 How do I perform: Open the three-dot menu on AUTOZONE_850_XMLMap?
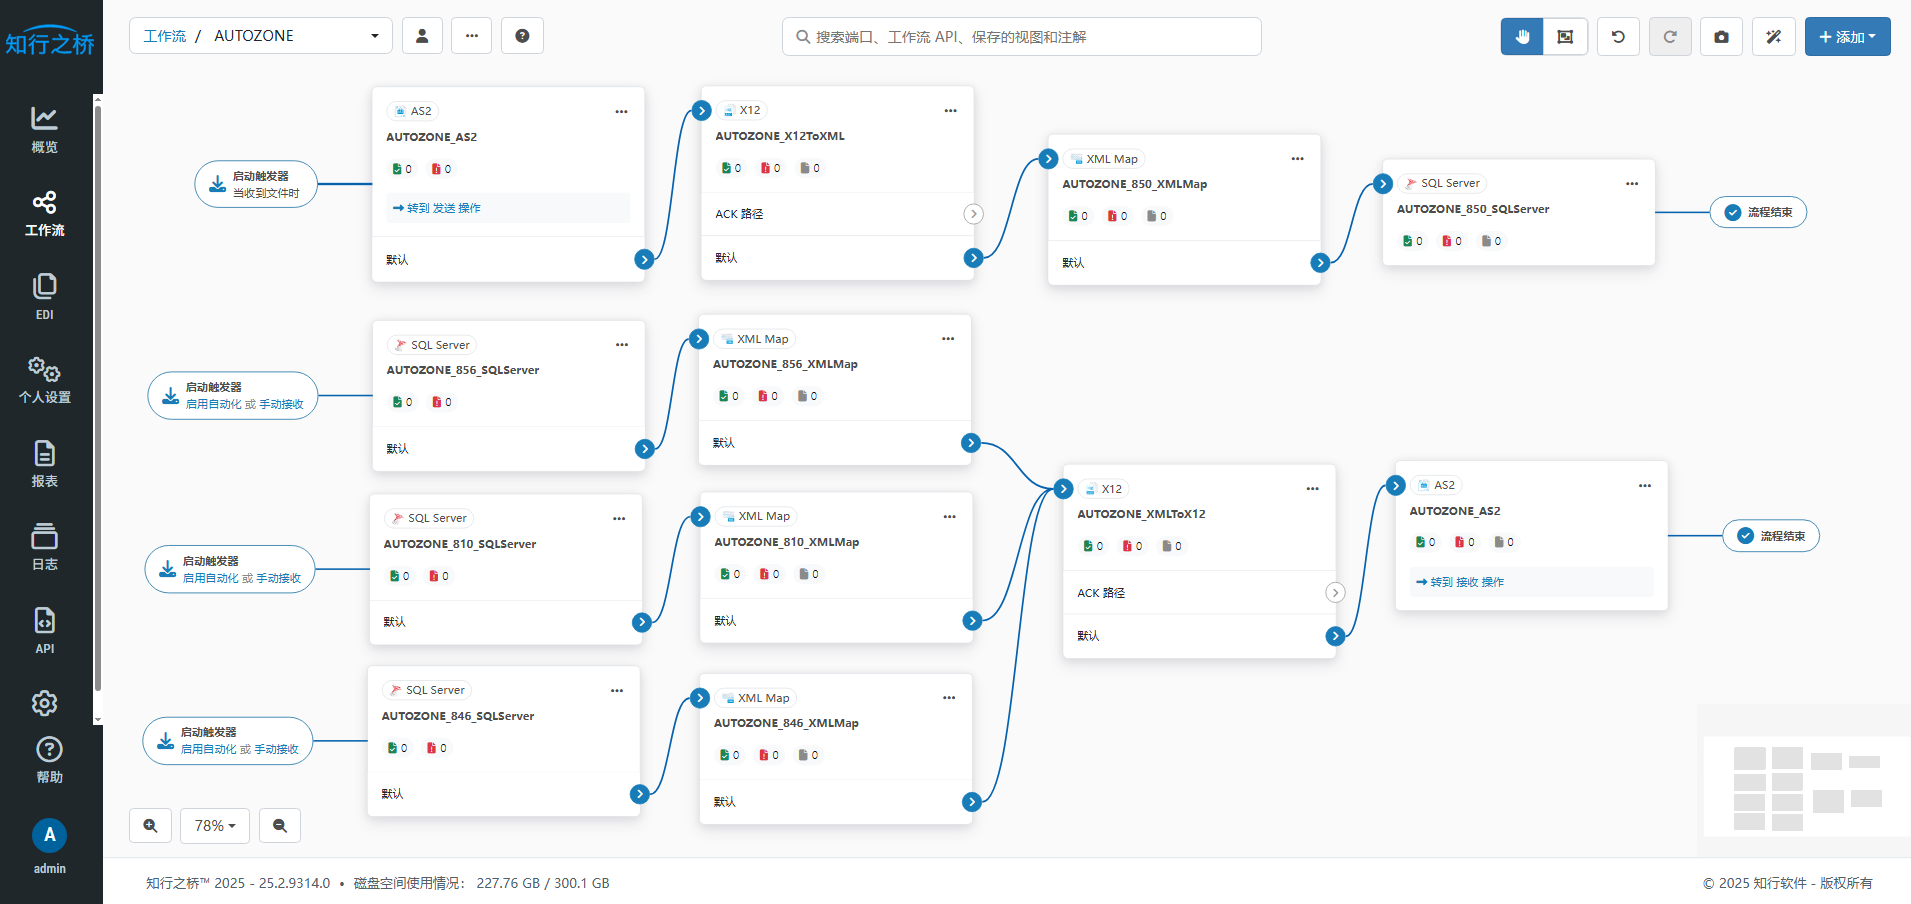pyautogui.click(x=1297, y=159)
